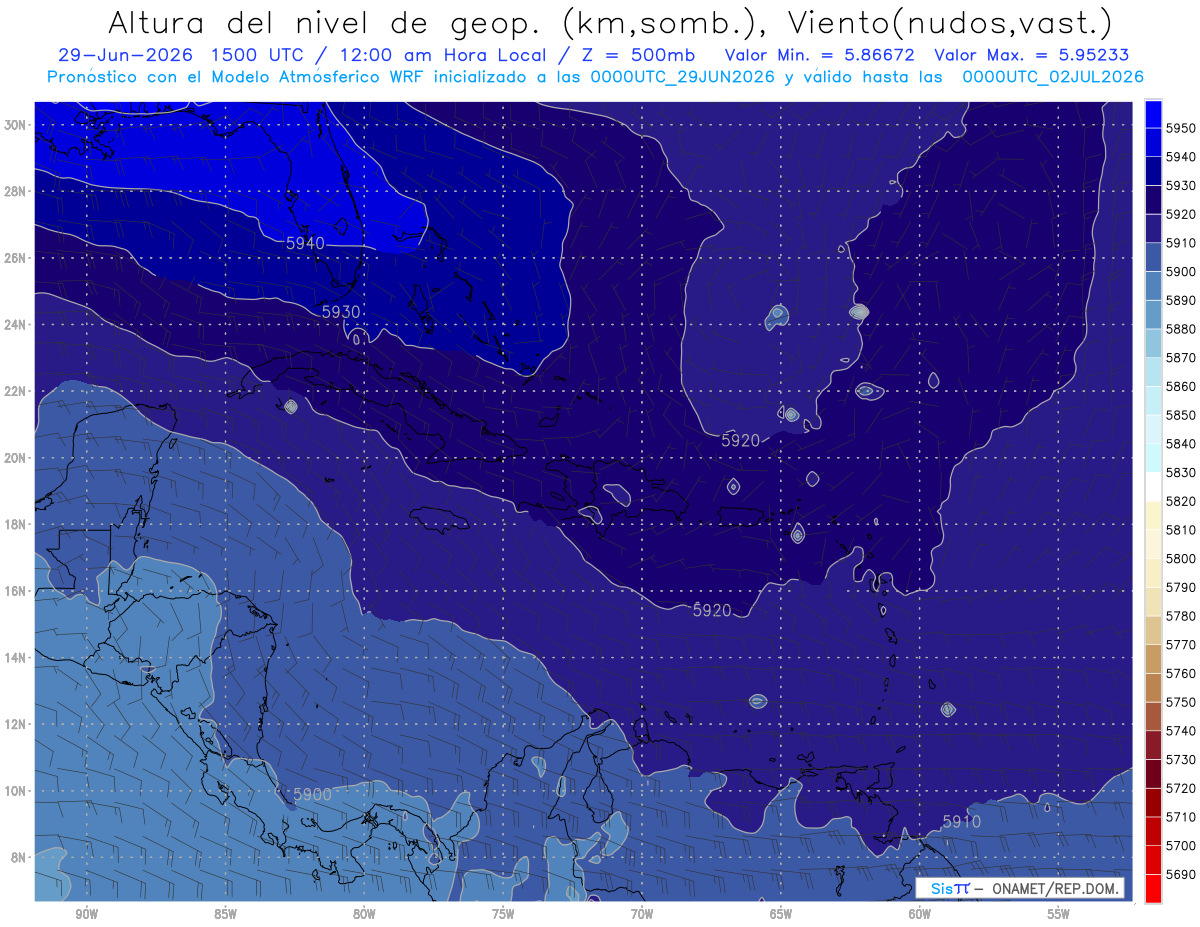1200x927 pixels.
Task: Click the '0000UTC_02JUL2026' valid-until text
Action: tap(1053, 76)
